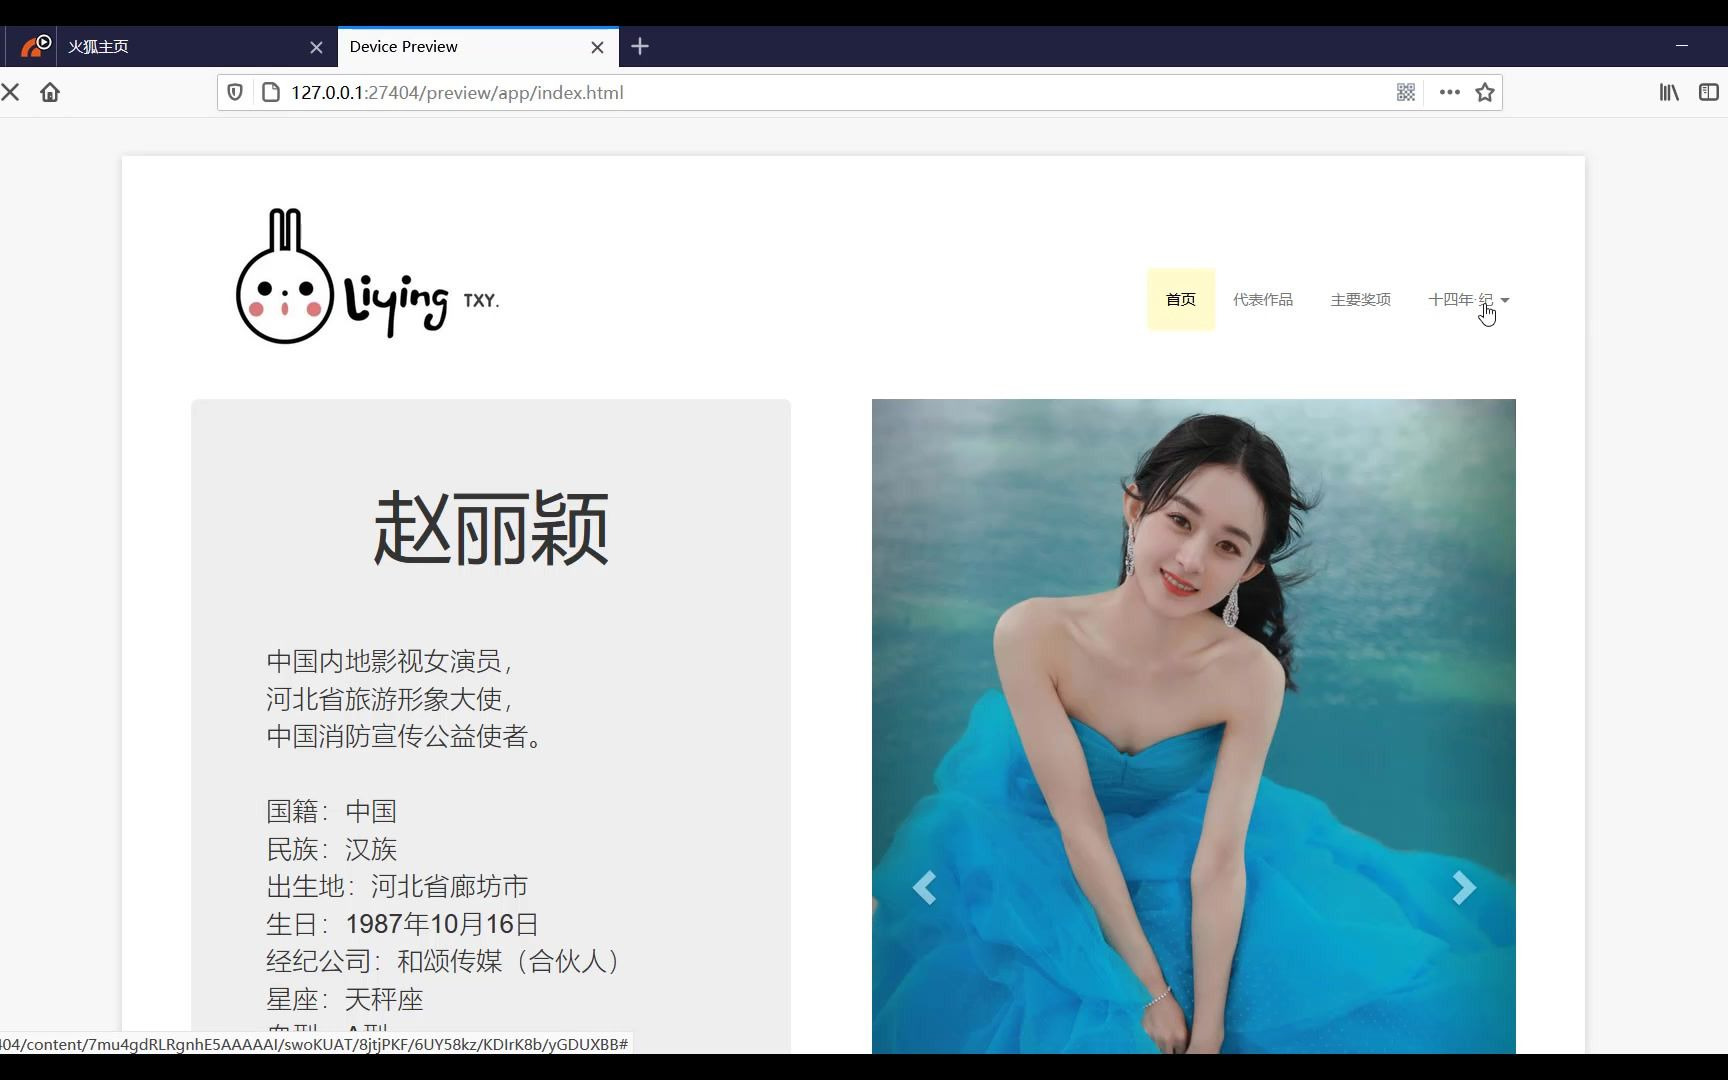The width and height of the screenshot is (1728, 1080).
Task: Bookmark this page with the star icon
Action: tap(1485, 92)
